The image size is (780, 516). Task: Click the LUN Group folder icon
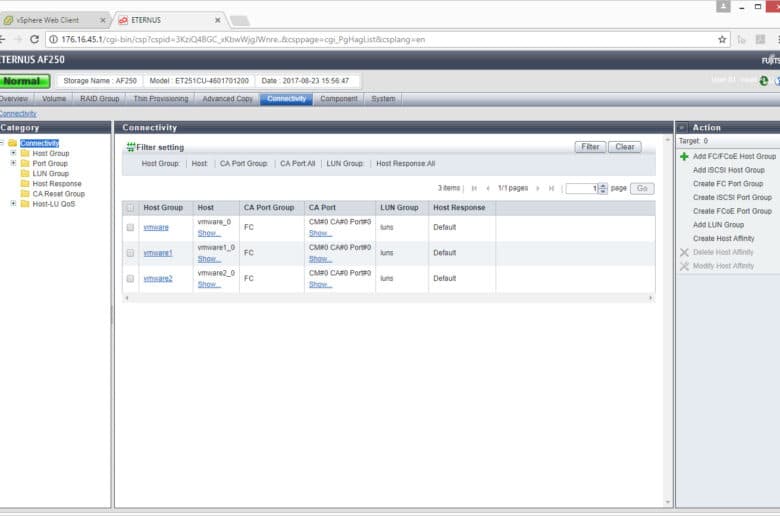[x=25, y=173]
